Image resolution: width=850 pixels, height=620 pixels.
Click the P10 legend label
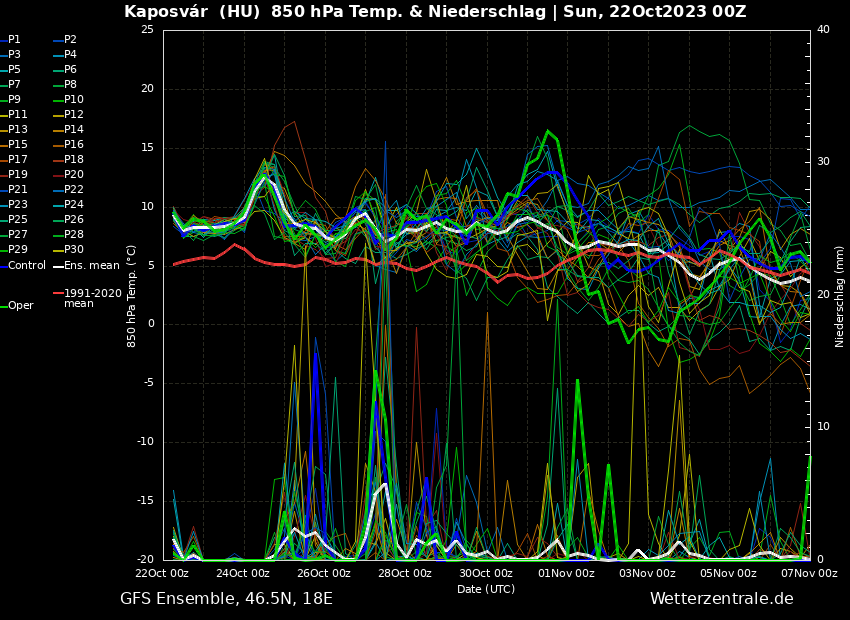(74, 100)
